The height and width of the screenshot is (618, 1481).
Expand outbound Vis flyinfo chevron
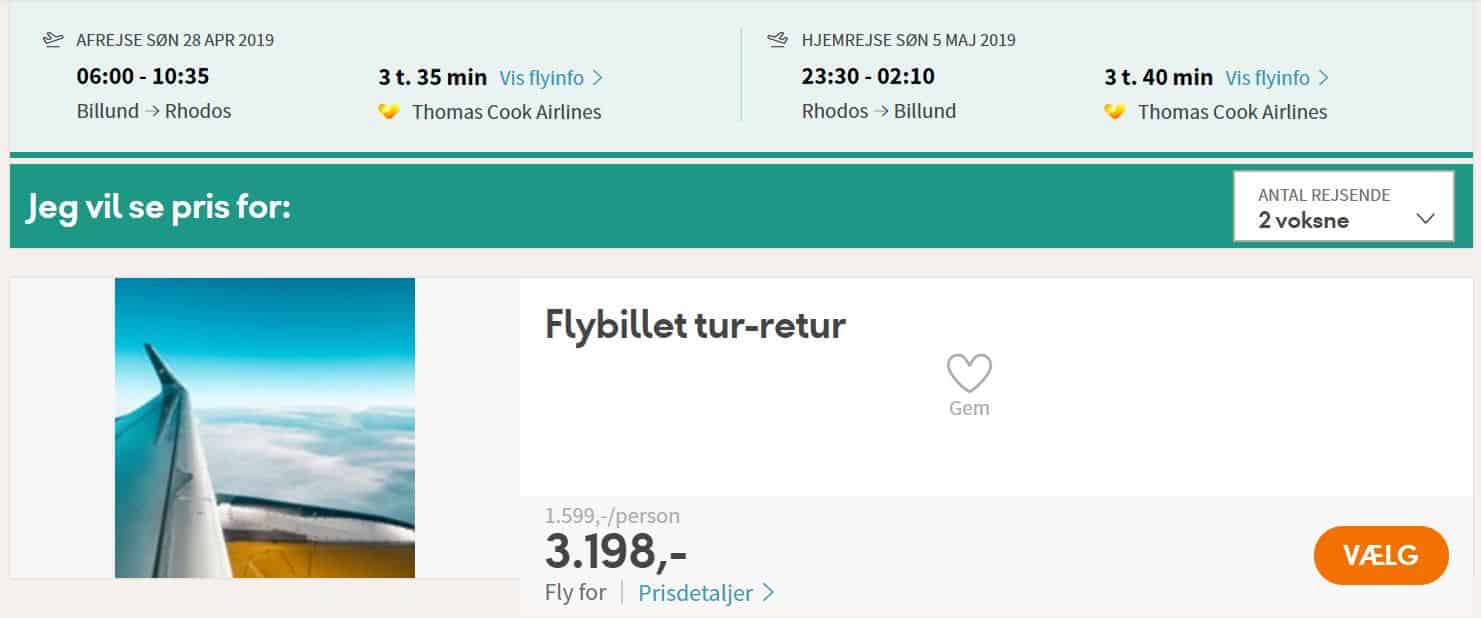coord(597,77)
